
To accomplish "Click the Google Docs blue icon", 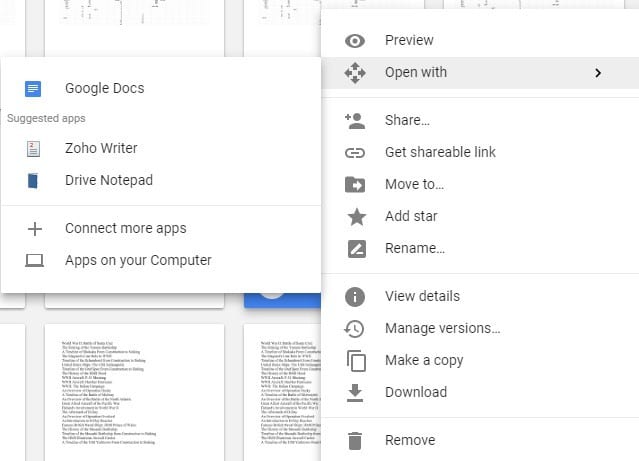I will [34, 89].
